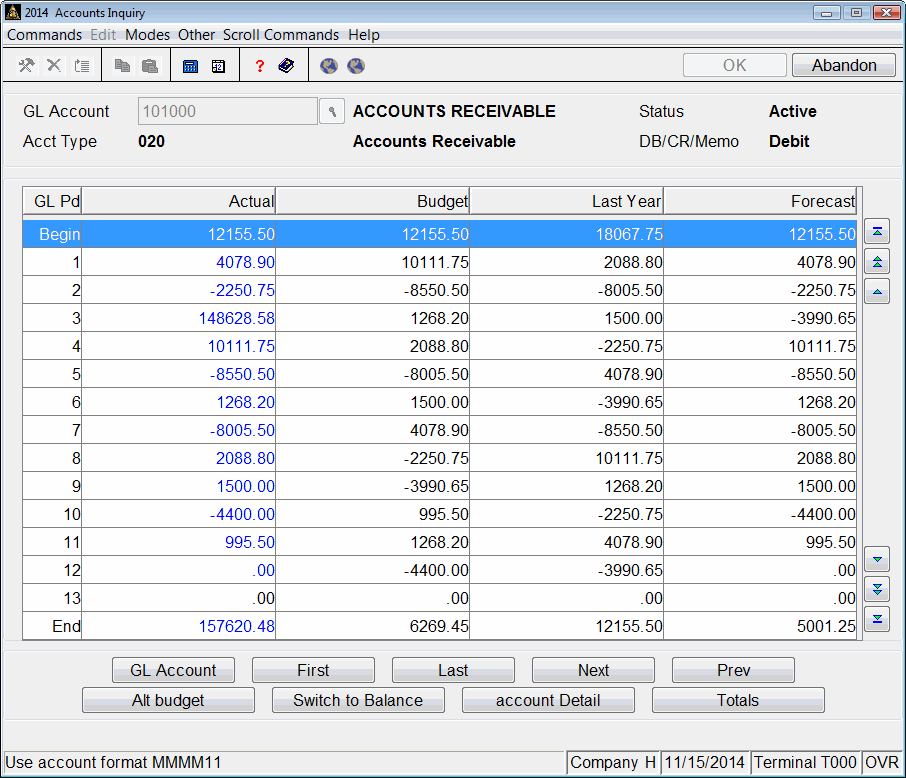Click the ACCOUNTS RECEIVABLE account name
The image size is (906, 778).
pos(454,112)
